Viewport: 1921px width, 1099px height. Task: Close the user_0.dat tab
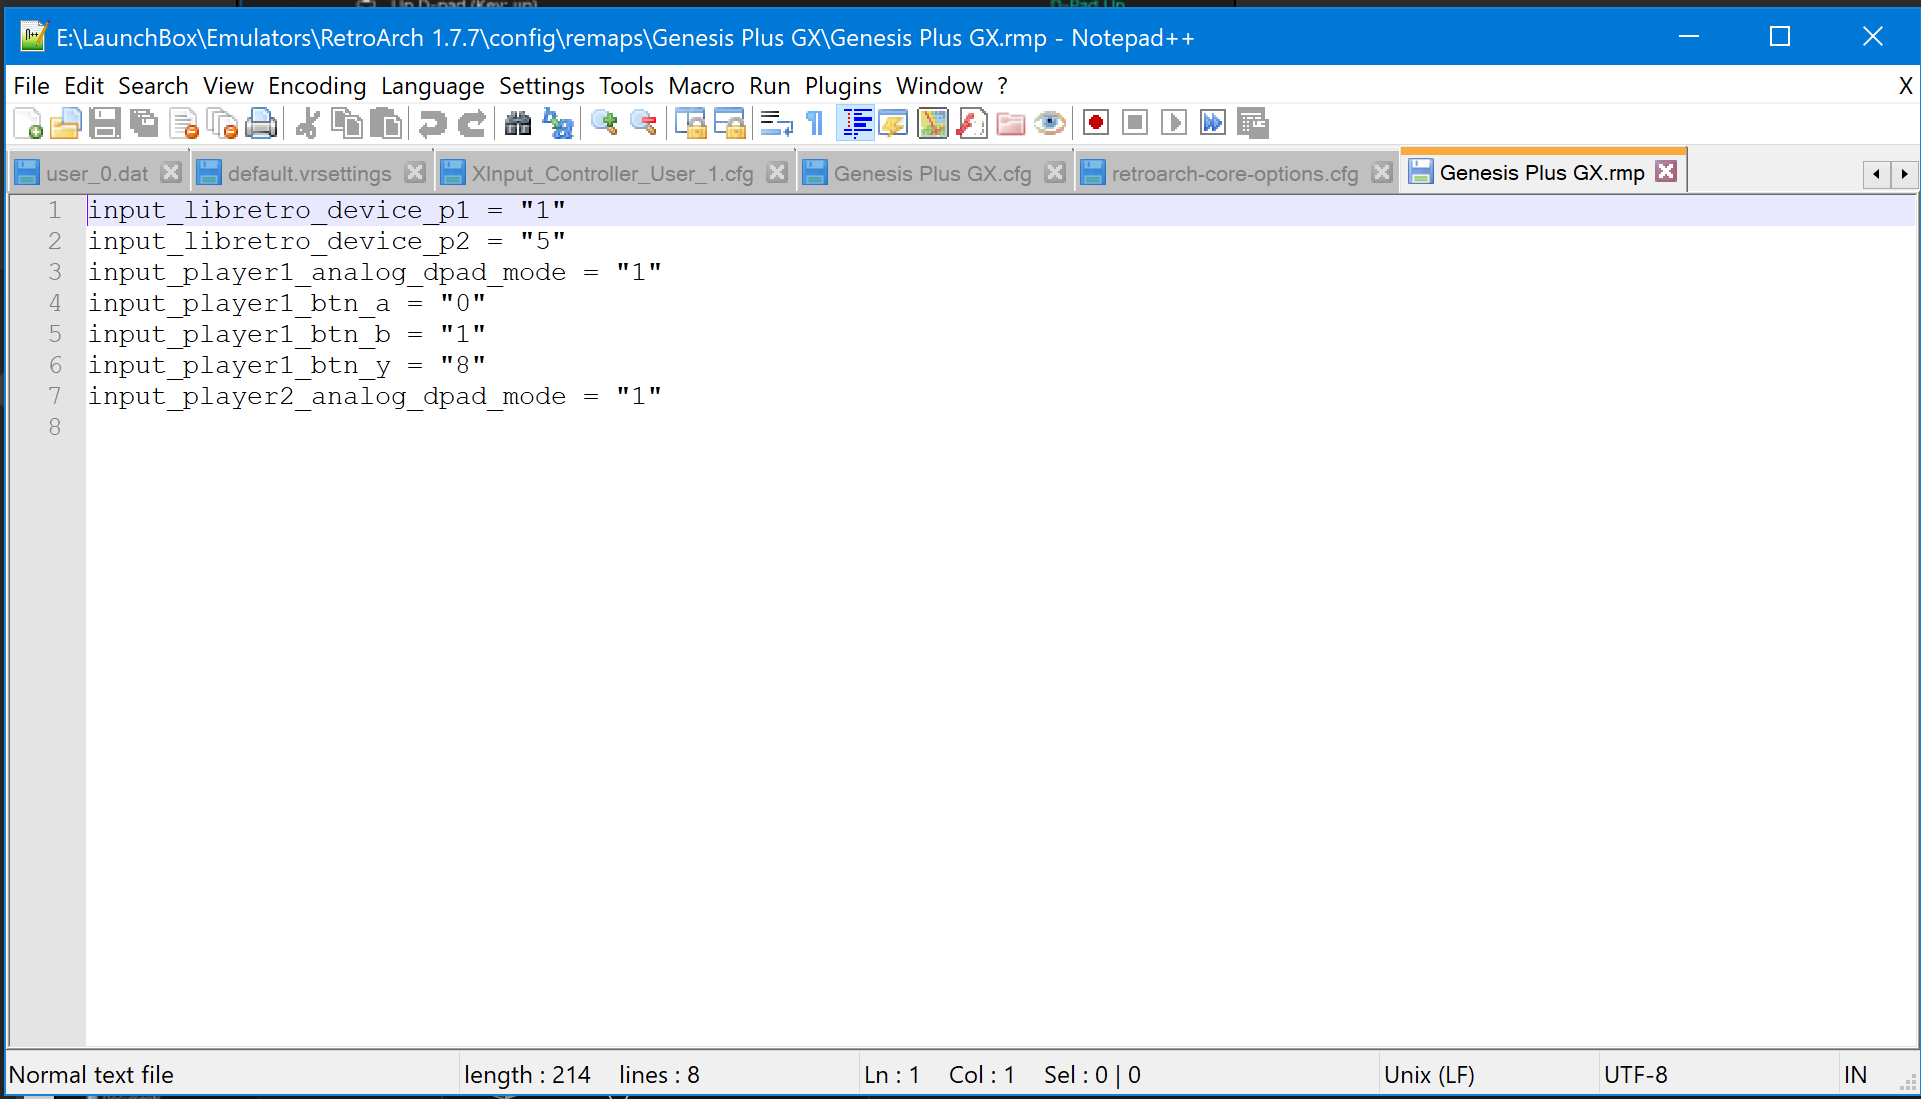pos(171,172)
